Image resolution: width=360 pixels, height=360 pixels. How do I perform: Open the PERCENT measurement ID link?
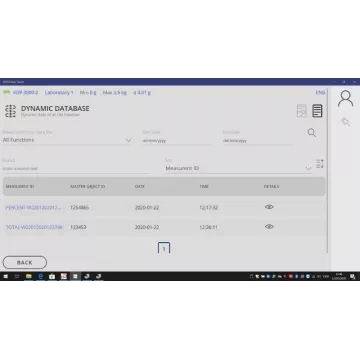pyautogui.click(x=34, y=208)
